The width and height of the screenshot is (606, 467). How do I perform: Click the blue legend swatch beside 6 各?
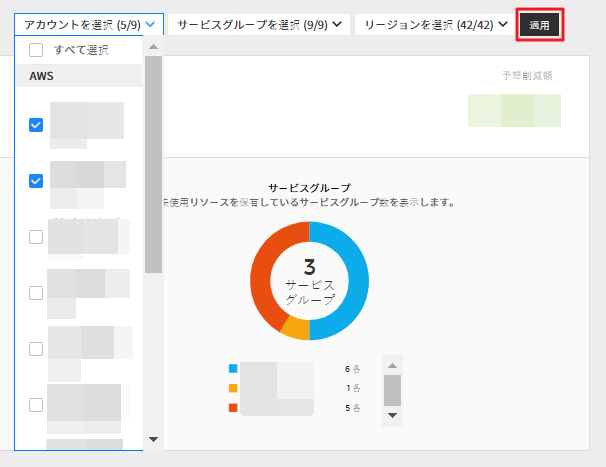tap(233, 368)
